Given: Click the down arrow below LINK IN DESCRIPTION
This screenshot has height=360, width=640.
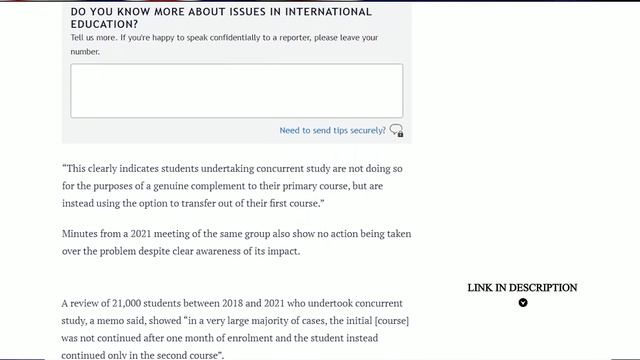Looking at the screenshot, I should click(x=523, y=303).
